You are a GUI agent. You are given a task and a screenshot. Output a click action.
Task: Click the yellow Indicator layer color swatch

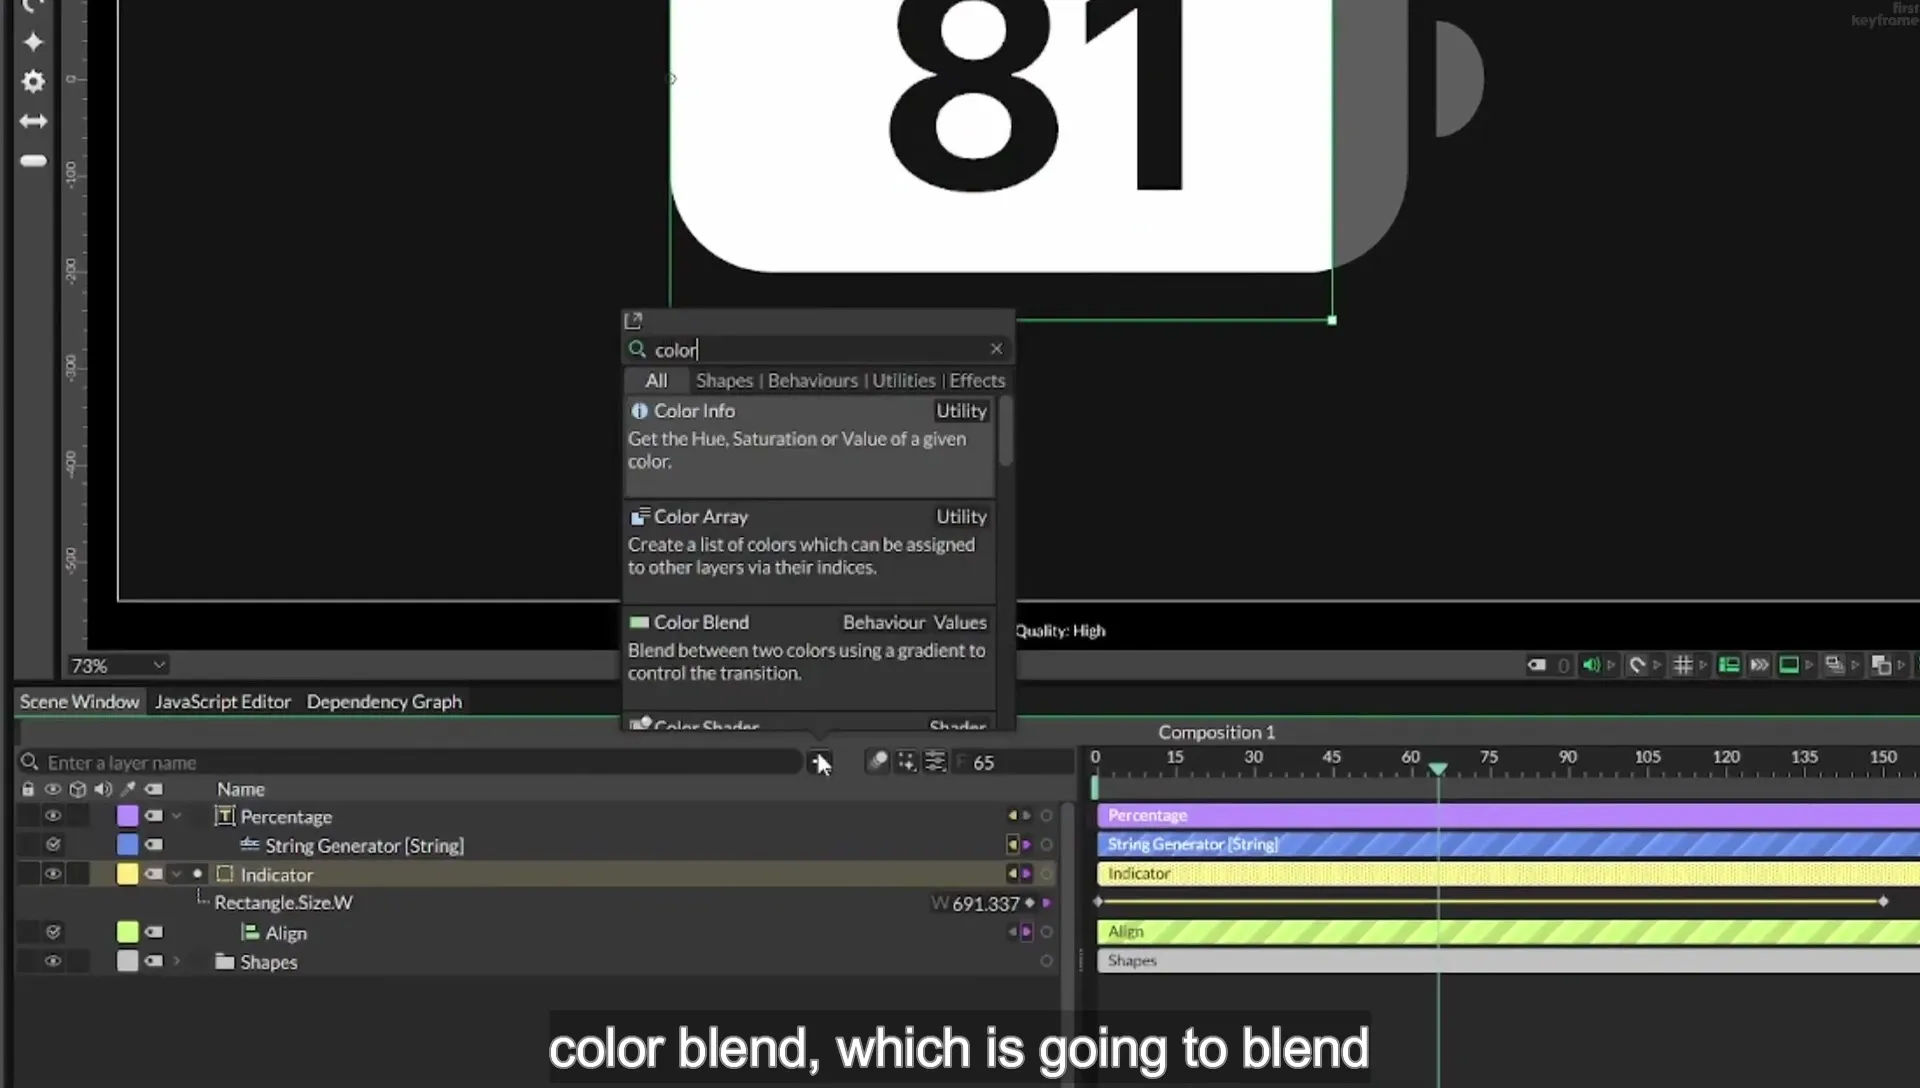tap(127, 874)
